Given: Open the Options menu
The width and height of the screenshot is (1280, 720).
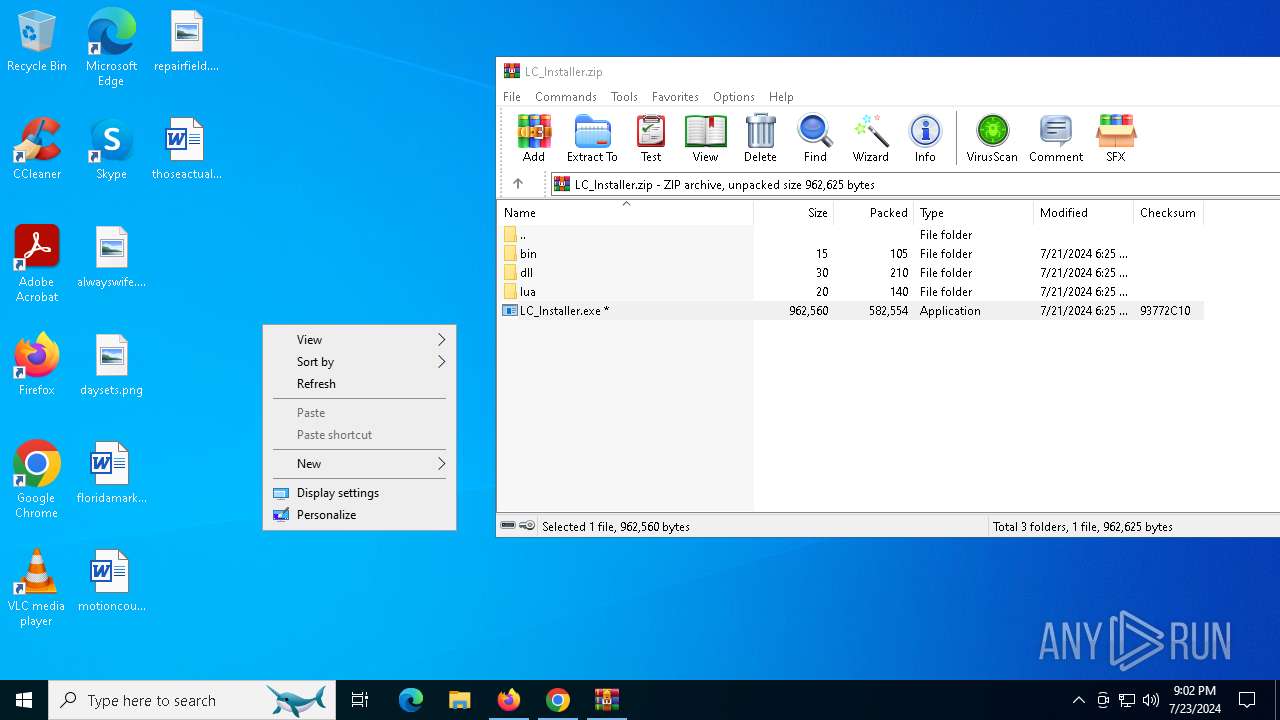Looking at the screenshot, I should coord(734,97).
